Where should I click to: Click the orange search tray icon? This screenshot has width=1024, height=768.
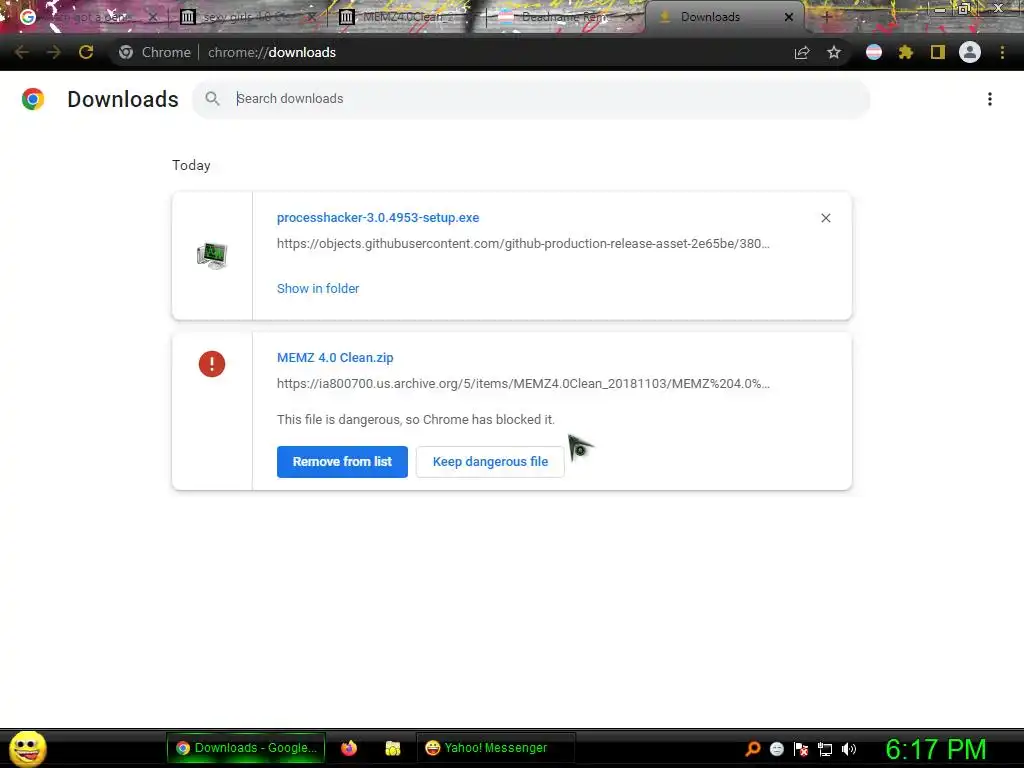click(x=753, y=749)
